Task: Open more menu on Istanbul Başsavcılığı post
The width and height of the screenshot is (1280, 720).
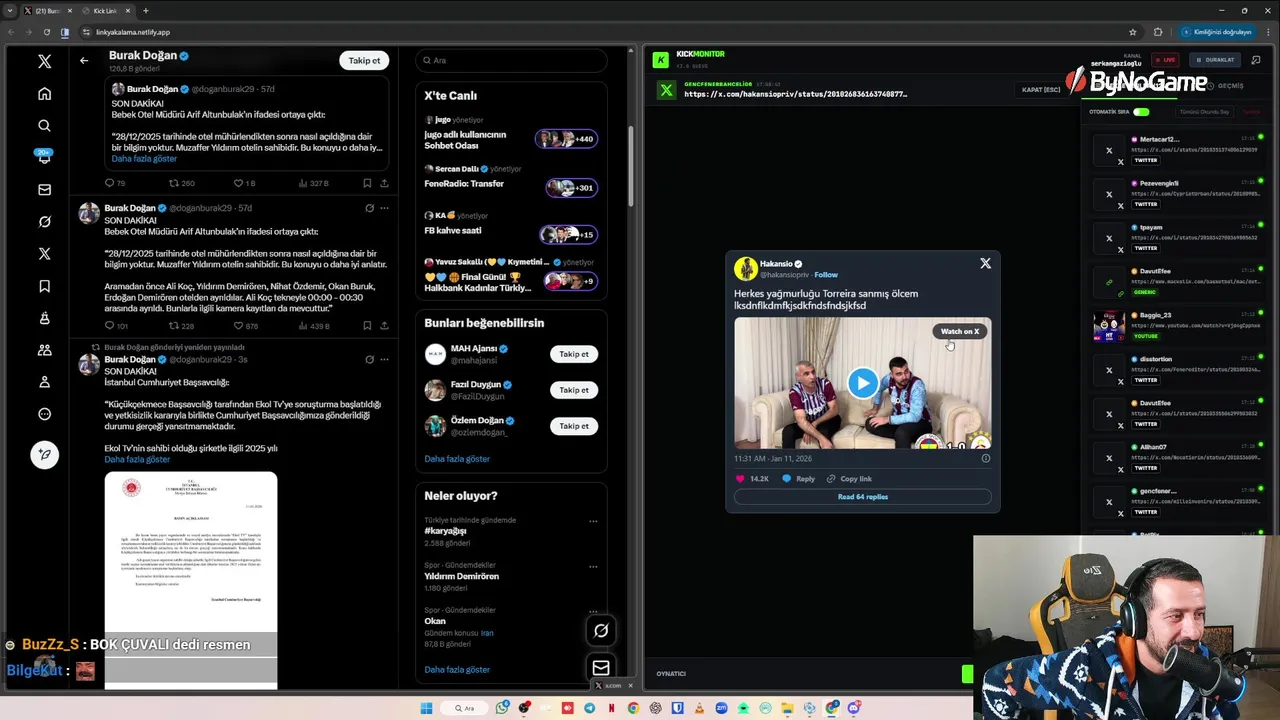Action: (384, 359)
